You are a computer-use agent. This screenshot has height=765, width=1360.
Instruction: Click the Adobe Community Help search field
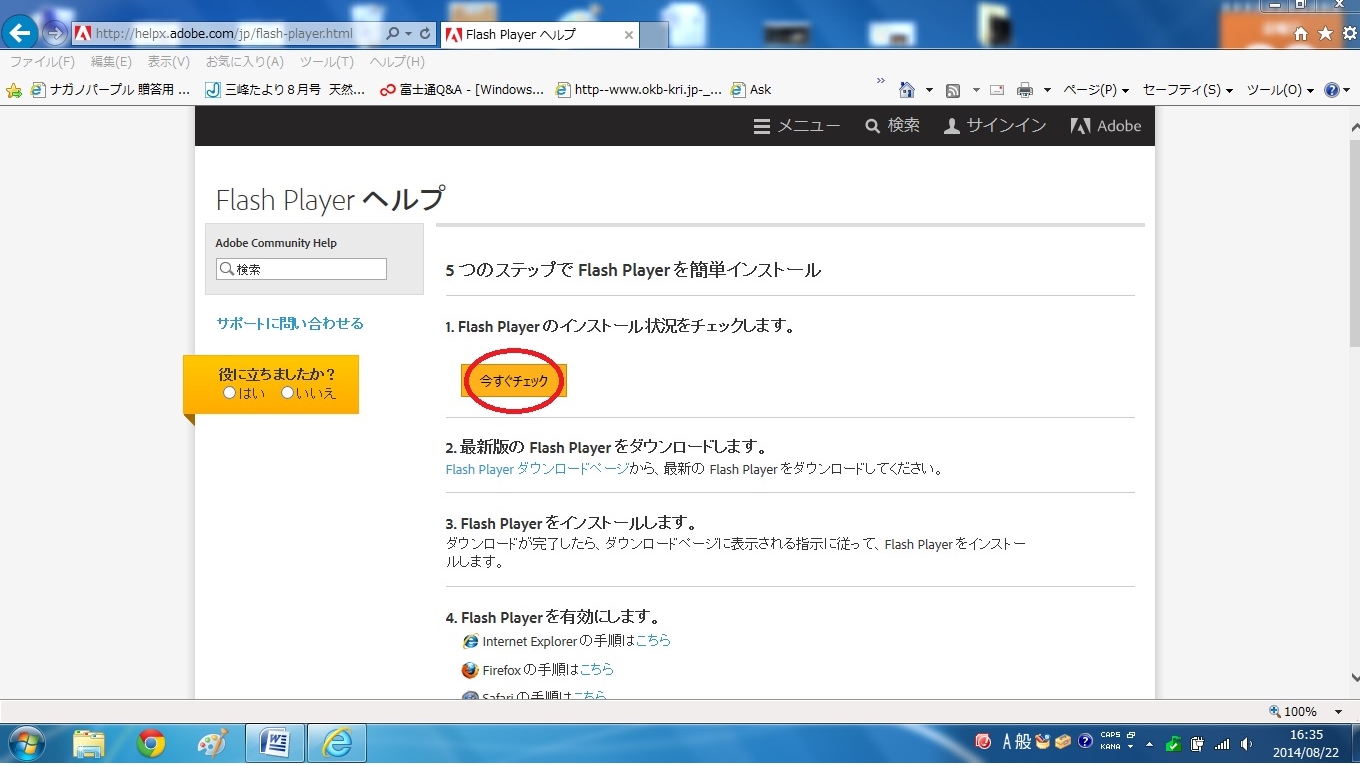click(x=301, y=269)
